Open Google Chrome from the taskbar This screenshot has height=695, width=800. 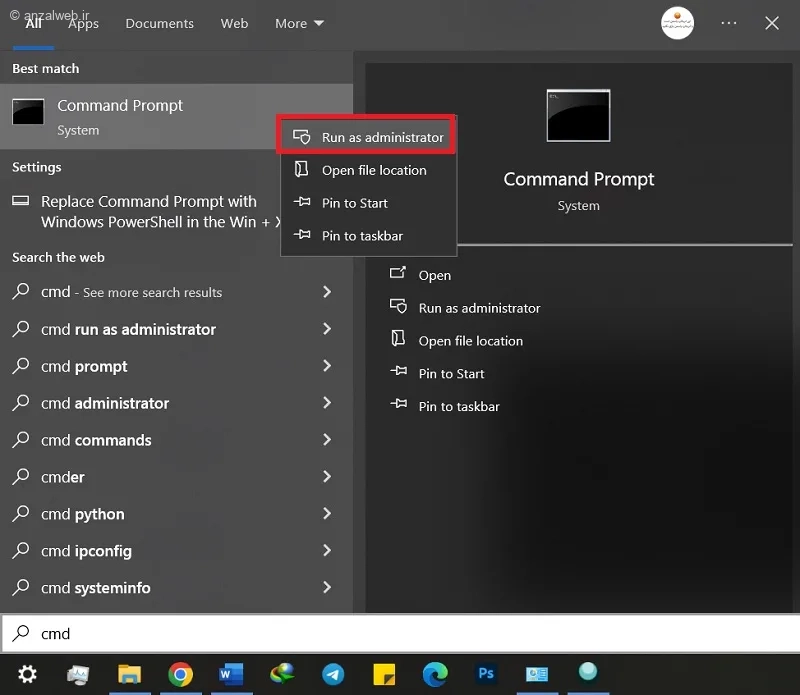pos(181,675)
